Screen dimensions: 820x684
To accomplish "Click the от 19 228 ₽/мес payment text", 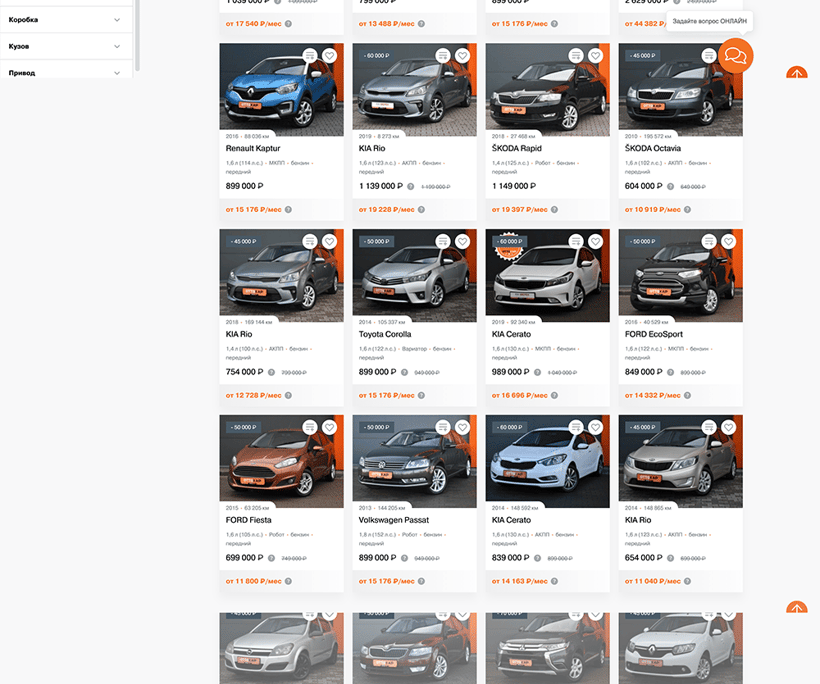I will (x=386, y=210).
